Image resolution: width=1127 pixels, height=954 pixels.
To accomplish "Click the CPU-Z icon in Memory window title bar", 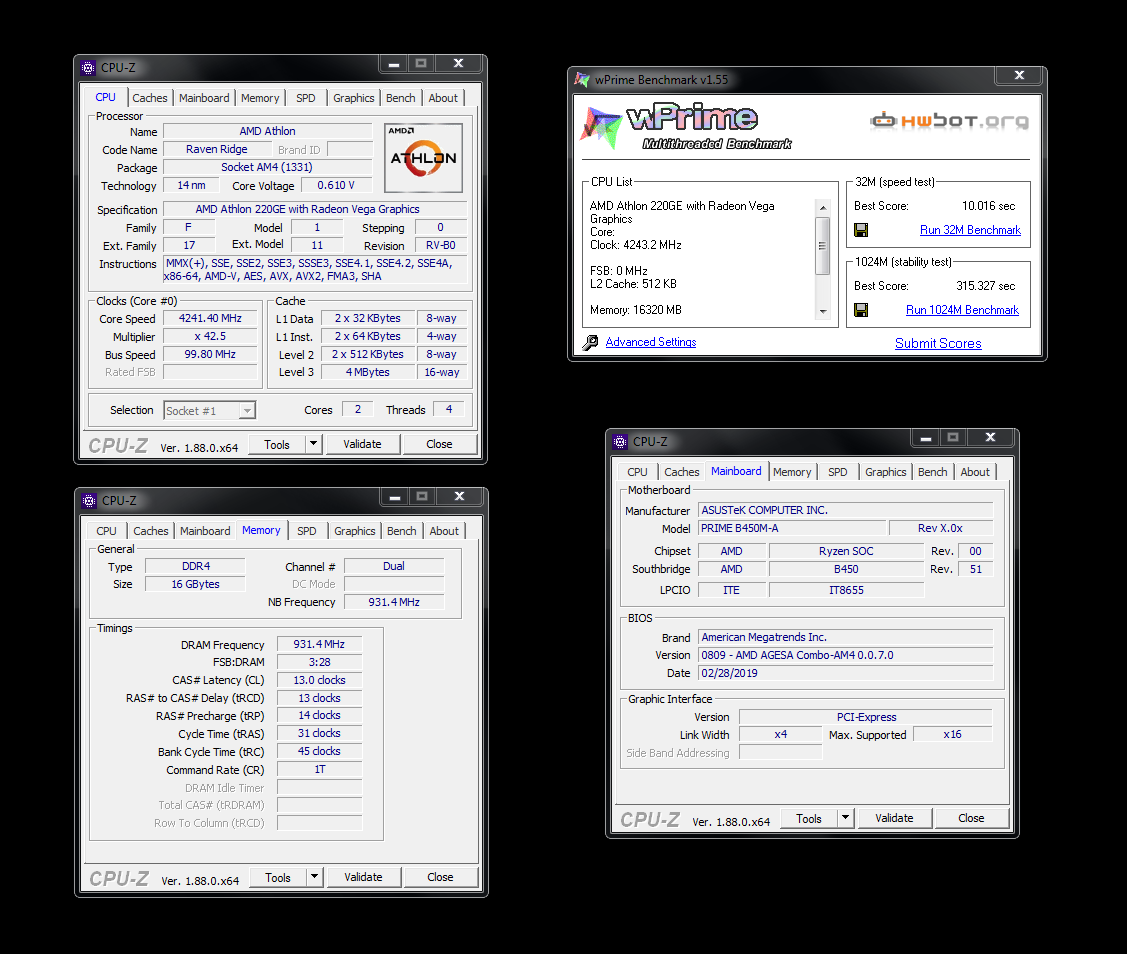I will coord(89,500).
